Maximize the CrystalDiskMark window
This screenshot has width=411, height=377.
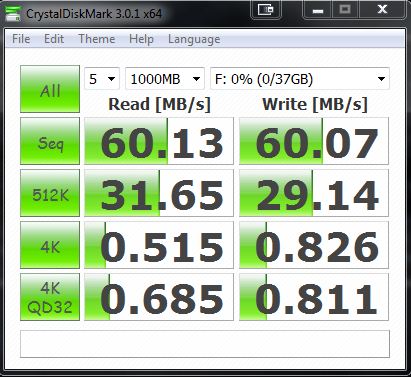click(345, 9)
